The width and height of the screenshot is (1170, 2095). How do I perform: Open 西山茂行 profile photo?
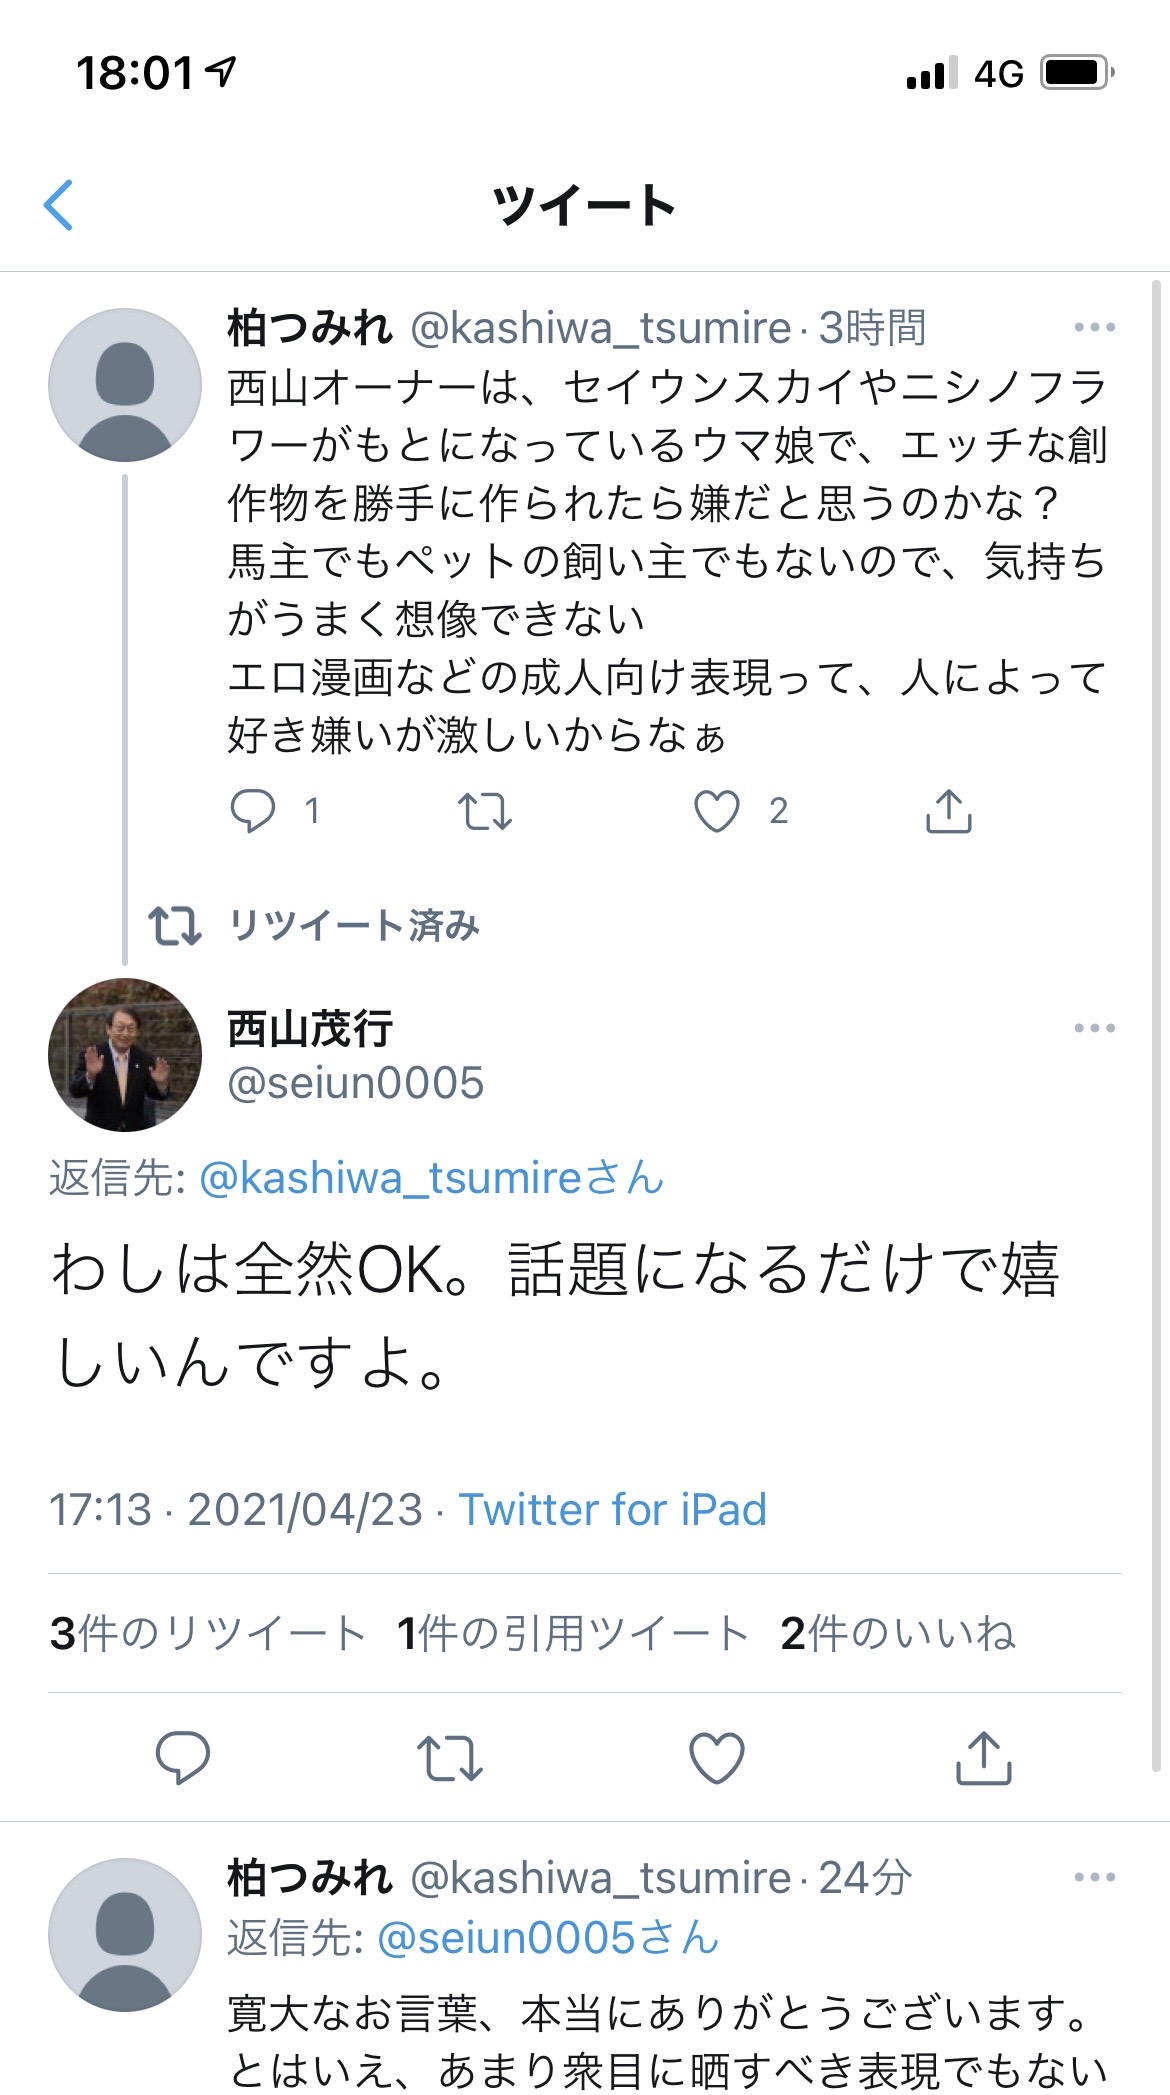[x=125, y=1055]
